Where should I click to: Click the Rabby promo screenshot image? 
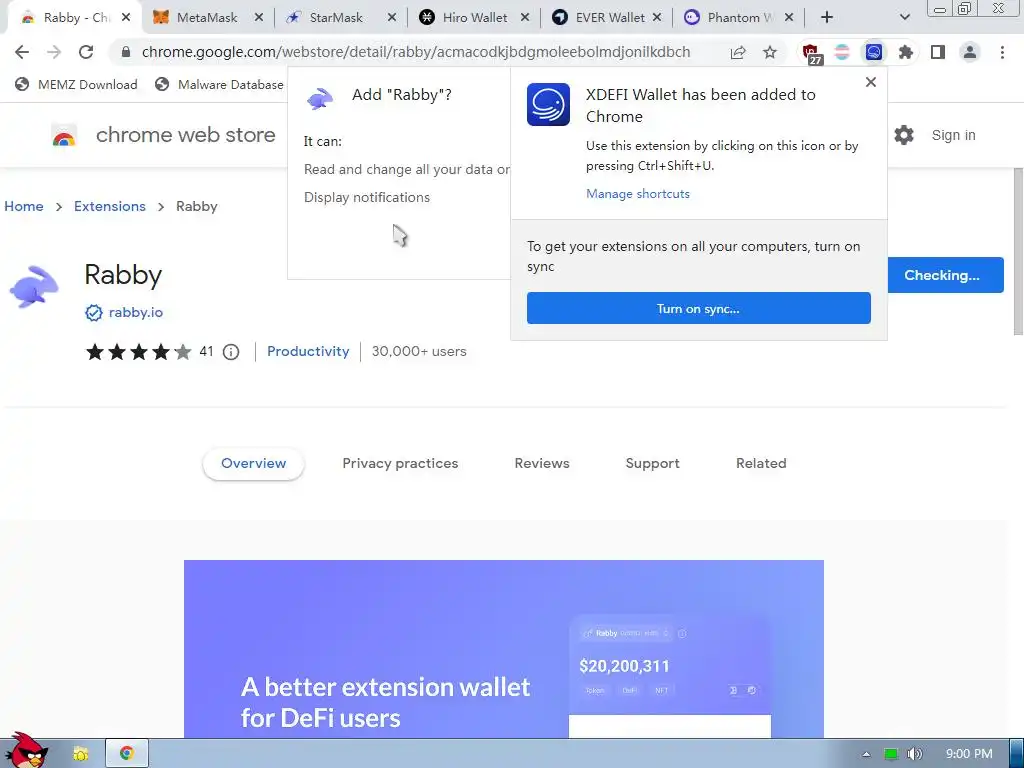(x=504, y=649)
